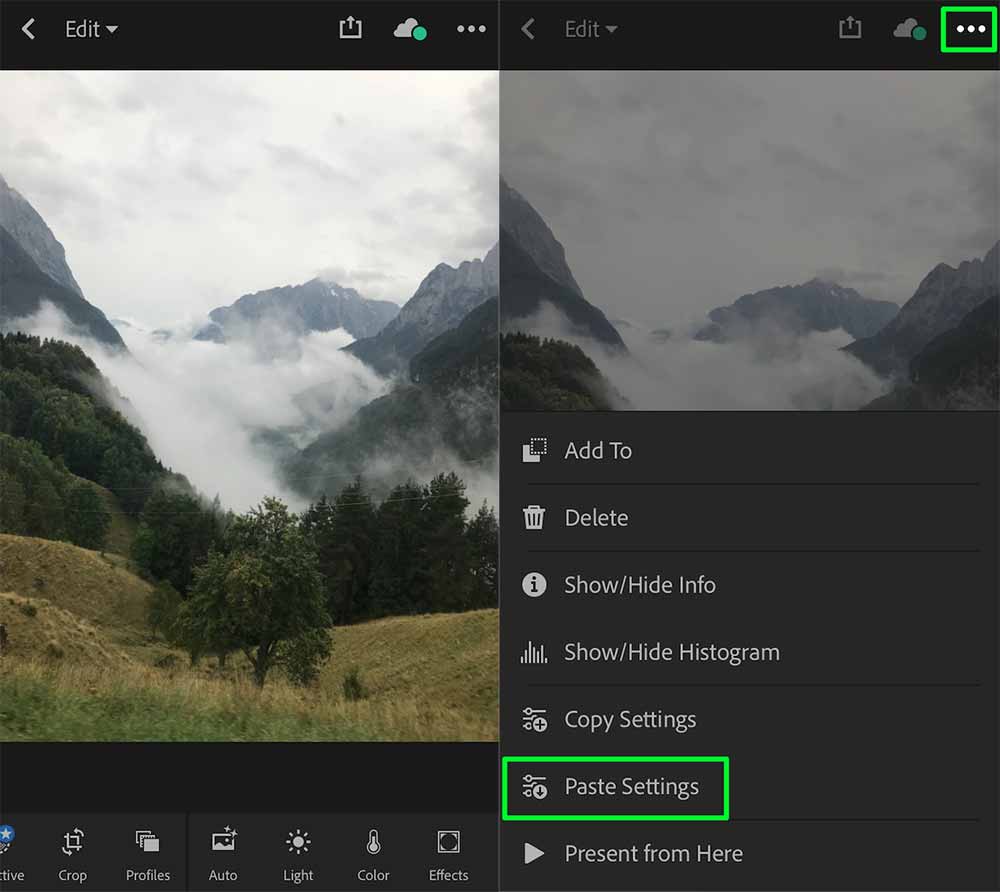Select Present from Here
Image resolution: width=1000 pixels, height=892 pixels.
tap(750, 854)
